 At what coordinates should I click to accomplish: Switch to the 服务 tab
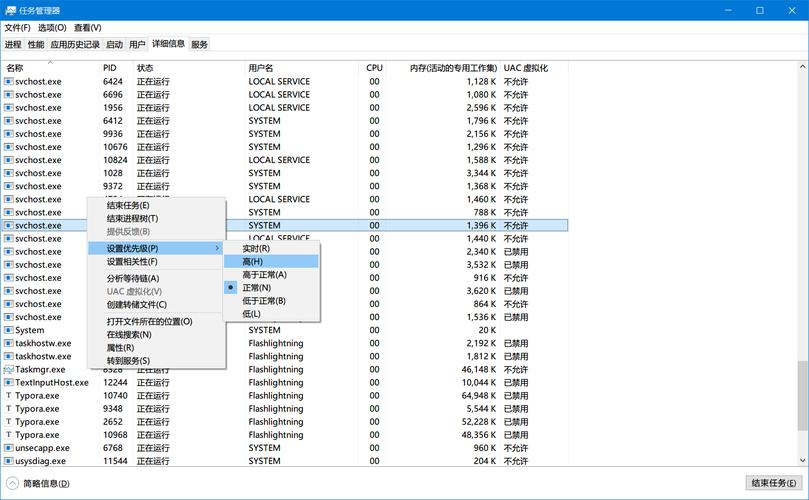(199, 44)
